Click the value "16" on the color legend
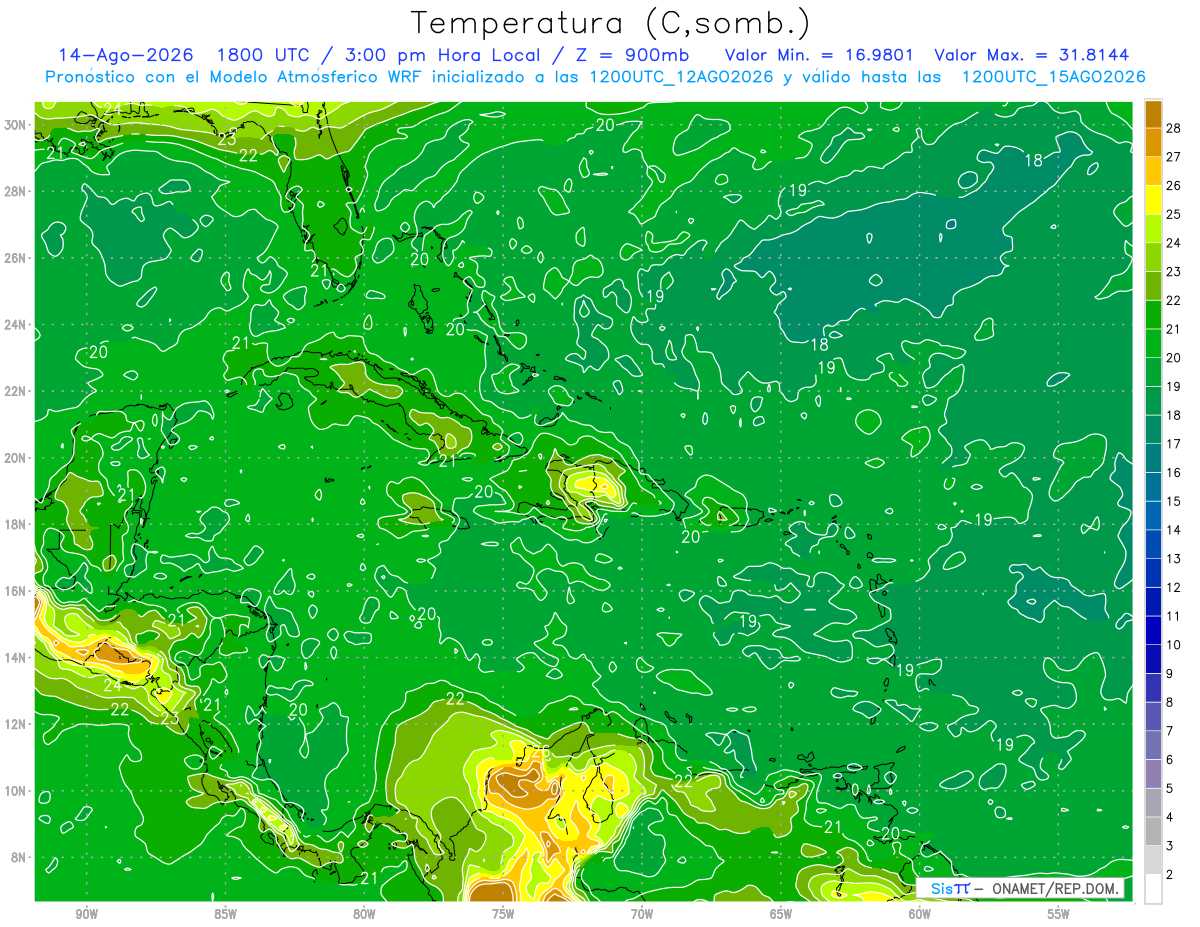Screen dimensions: 1200x927 1173,472
